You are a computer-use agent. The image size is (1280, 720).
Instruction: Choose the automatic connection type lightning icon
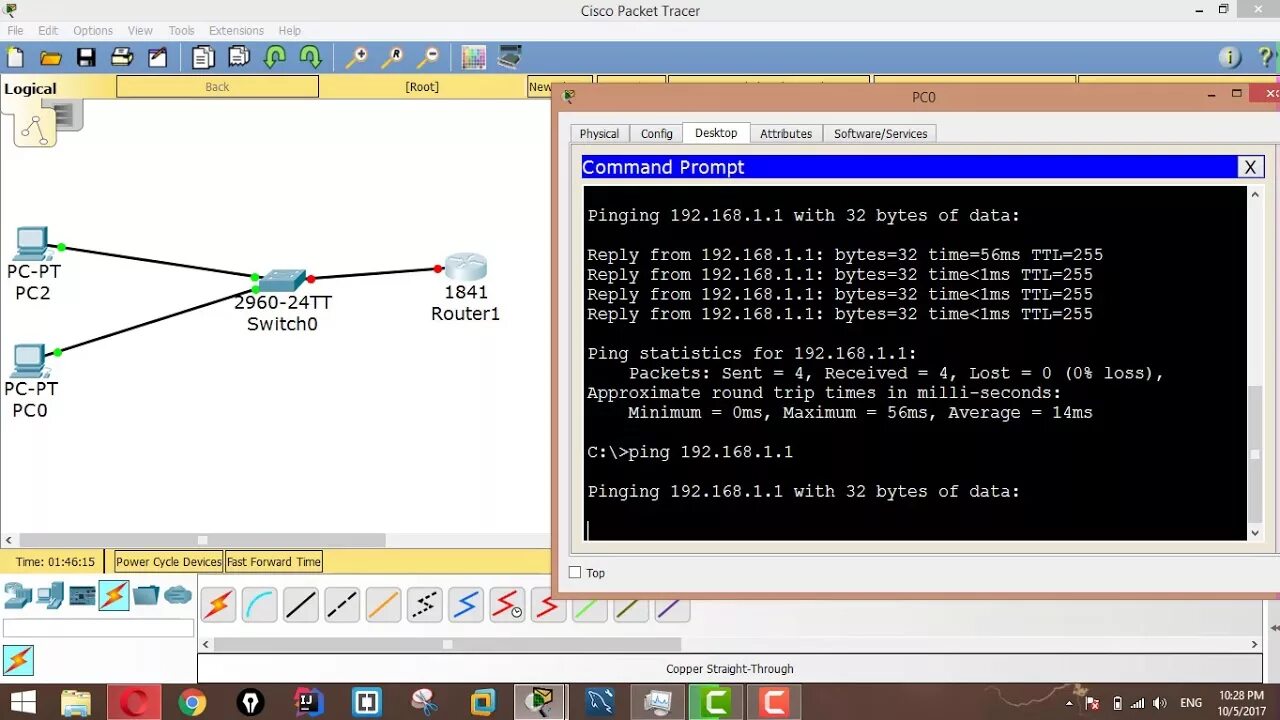[218, 605]
